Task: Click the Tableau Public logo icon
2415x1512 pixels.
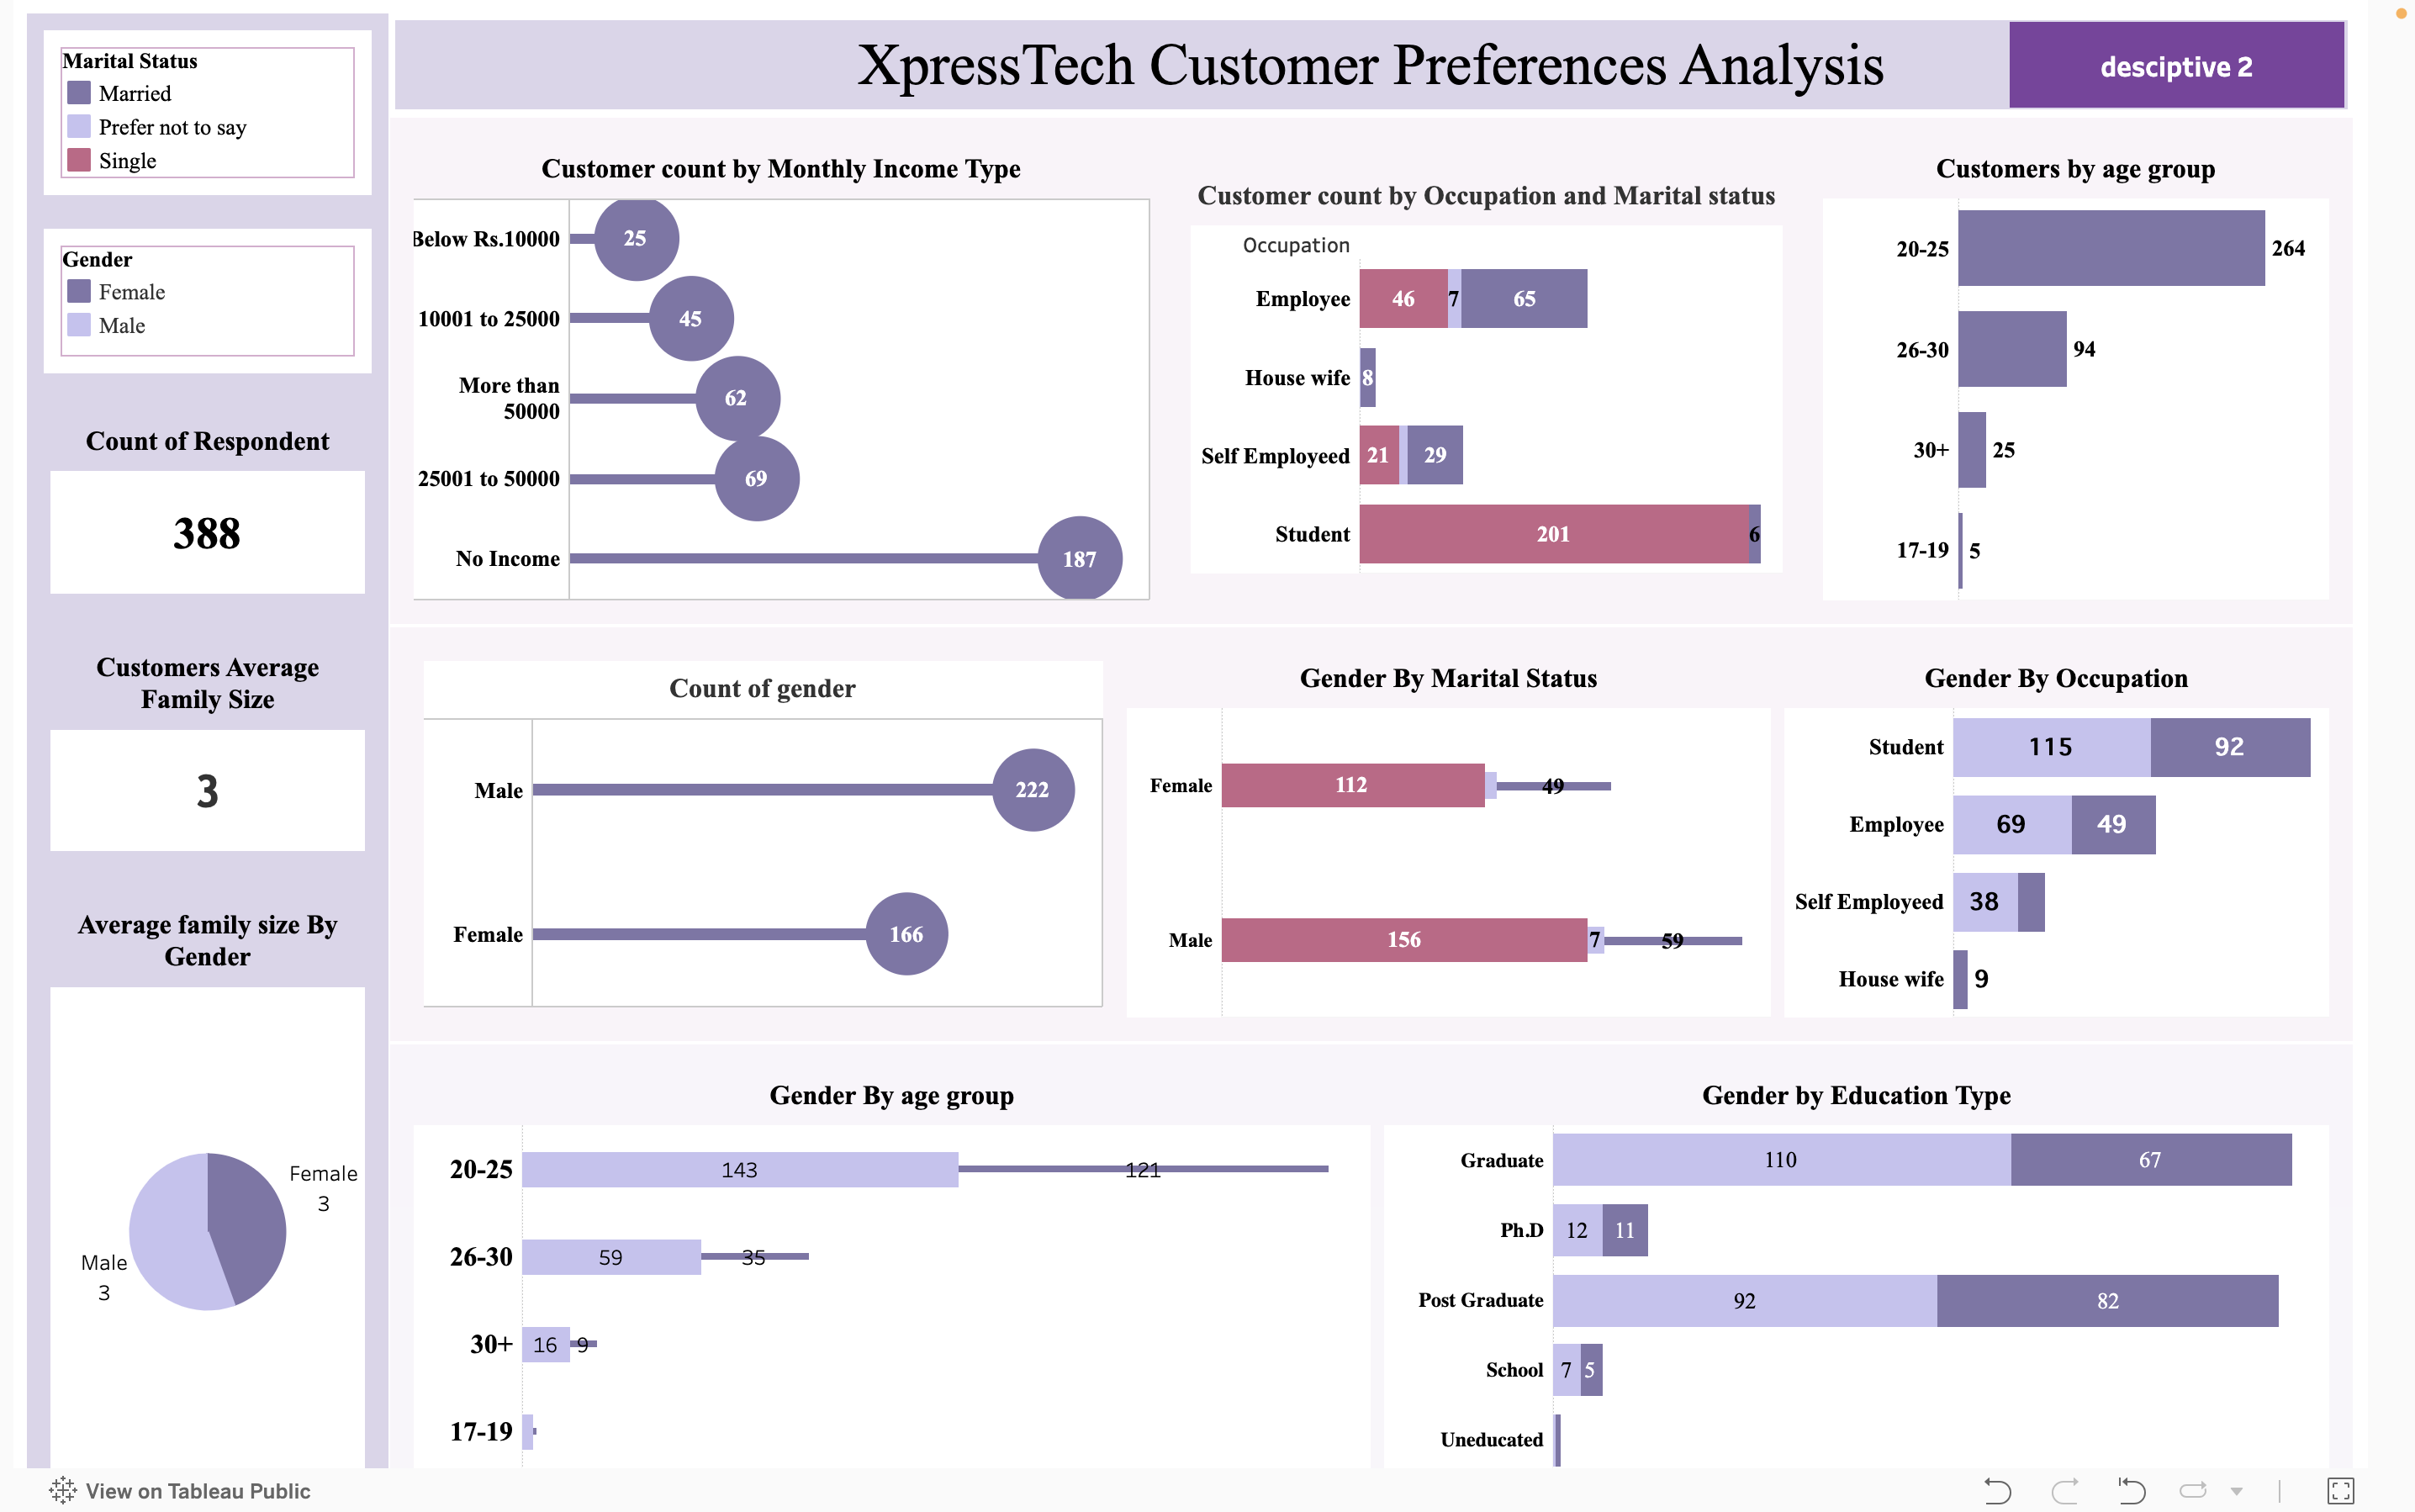Action: [62, 1490]
